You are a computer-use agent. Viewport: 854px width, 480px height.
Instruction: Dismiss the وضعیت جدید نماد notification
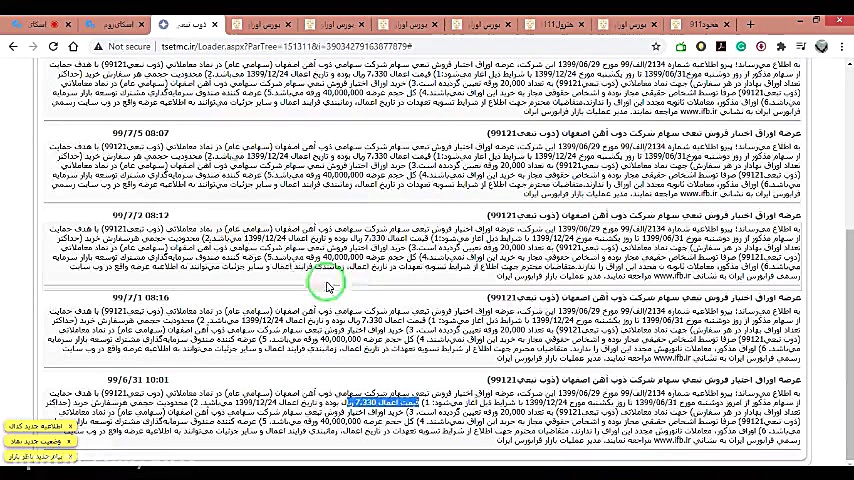(69, 441)
